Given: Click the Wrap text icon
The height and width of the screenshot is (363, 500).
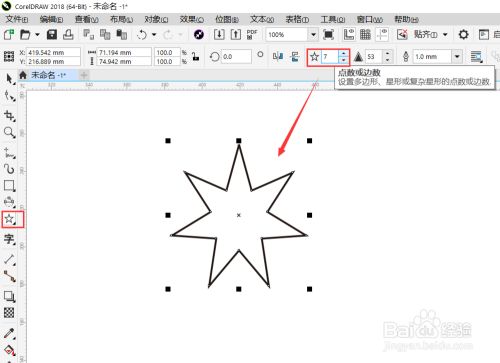Looking at the screenshot, I should (x=477, y=57).
